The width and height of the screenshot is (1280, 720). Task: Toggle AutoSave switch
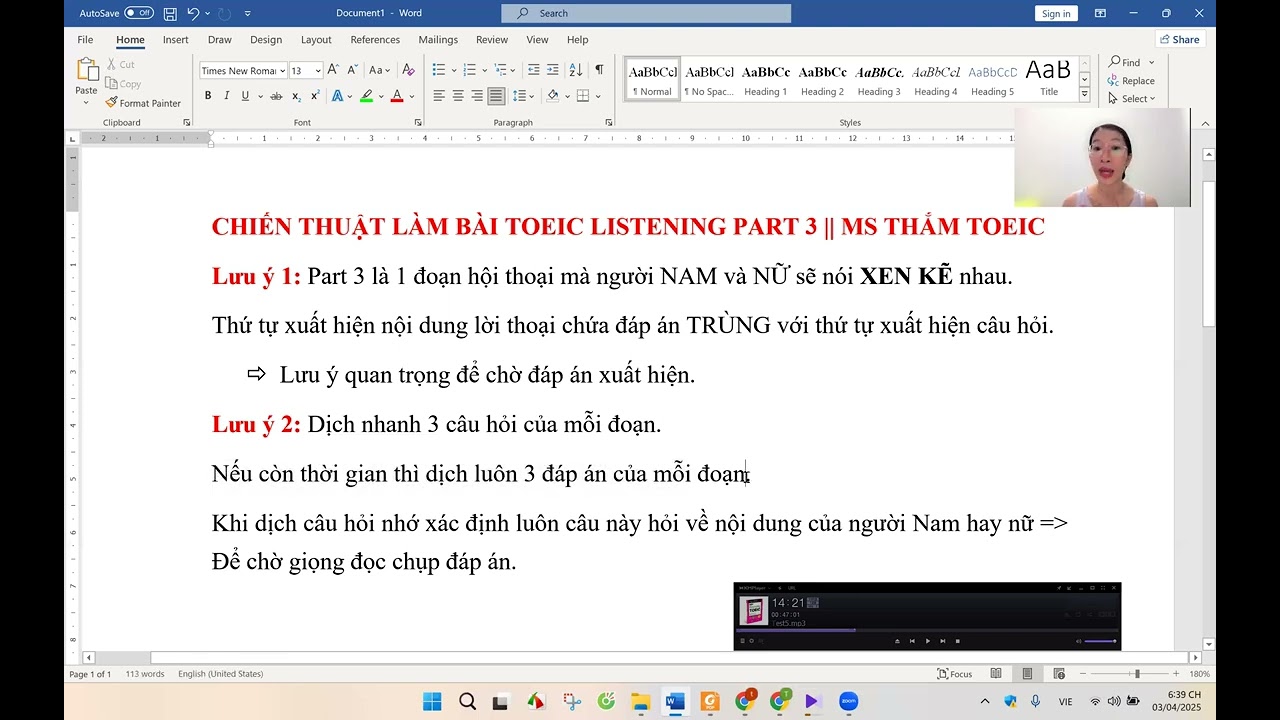point(138,13)
